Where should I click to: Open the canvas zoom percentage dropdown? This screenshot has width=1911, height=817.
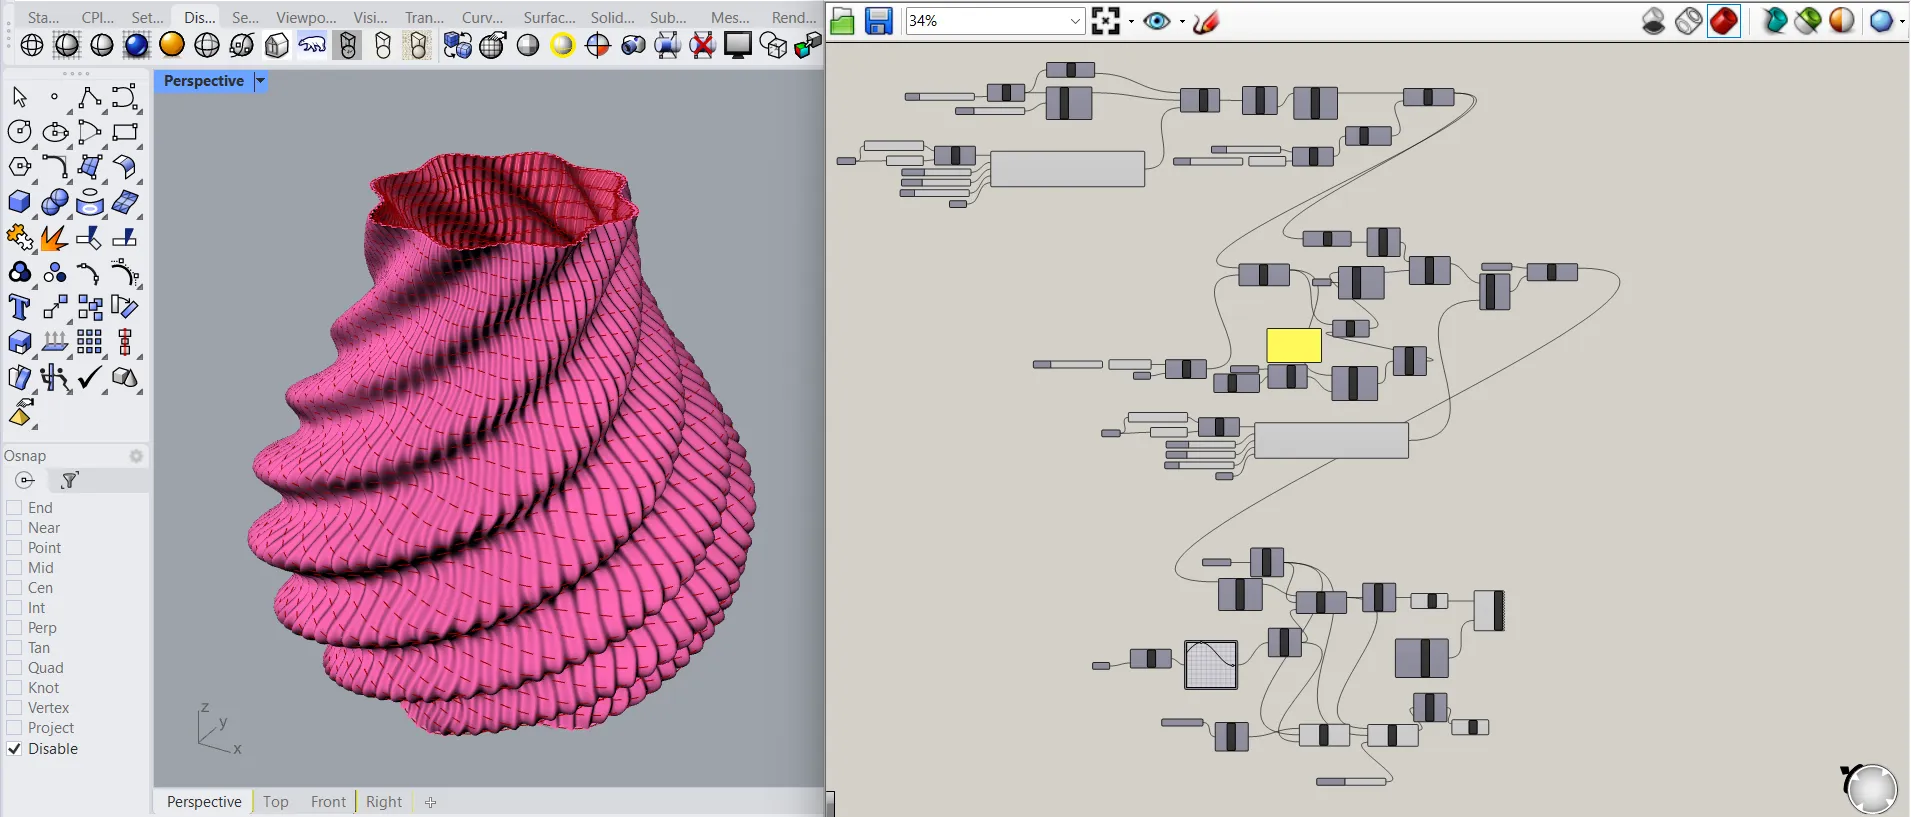pos(1075,21)
